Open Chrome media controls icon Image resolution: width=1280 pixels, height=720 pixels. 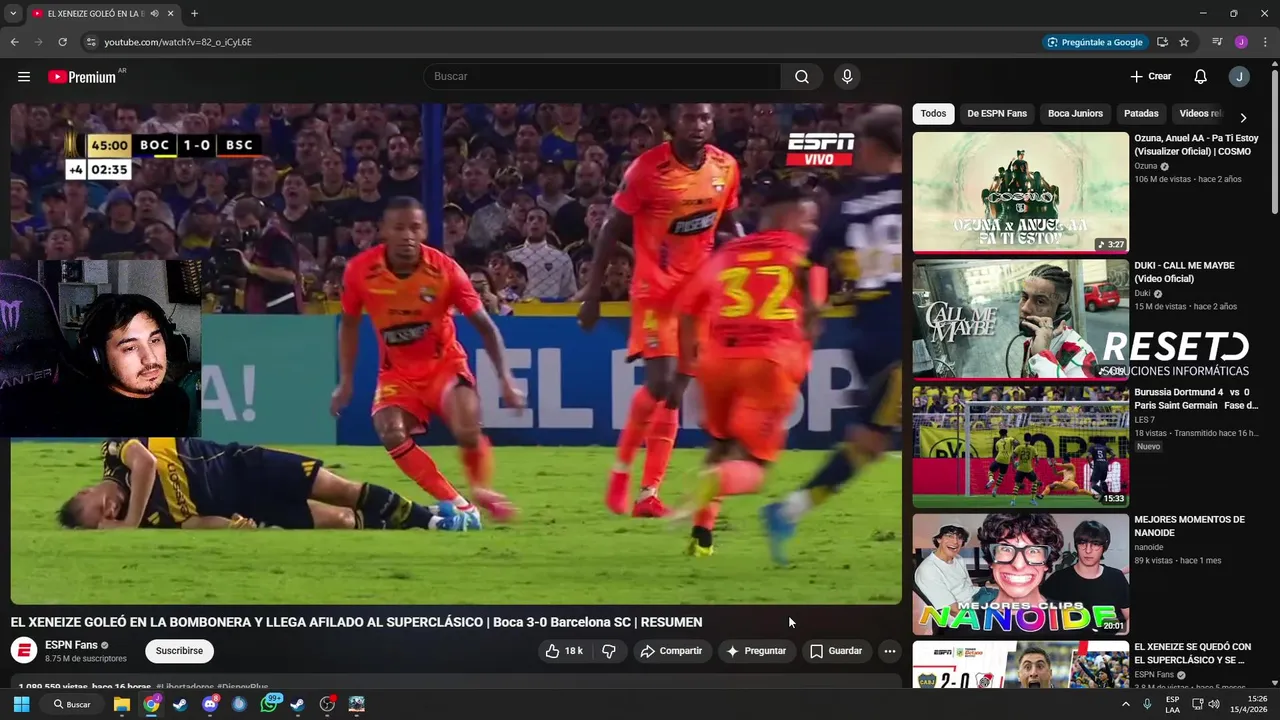1217,42
